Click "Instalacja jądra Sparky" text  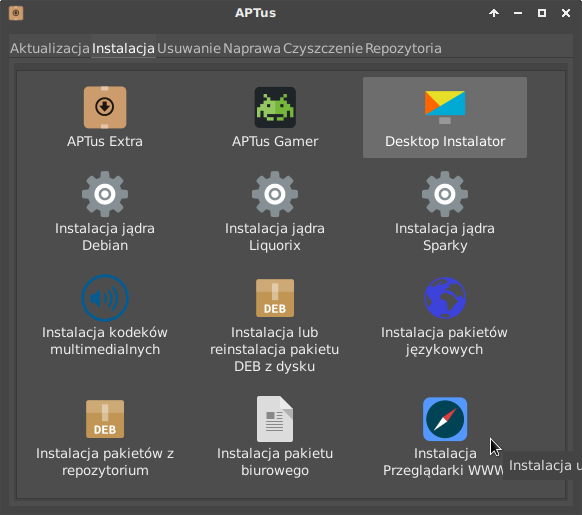[445, 237]
